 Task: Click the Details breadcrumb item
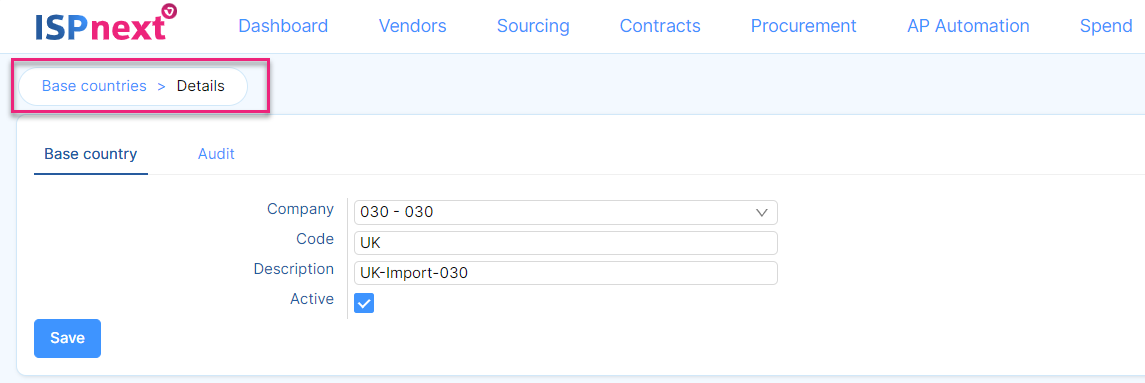(x=201, y=86)
